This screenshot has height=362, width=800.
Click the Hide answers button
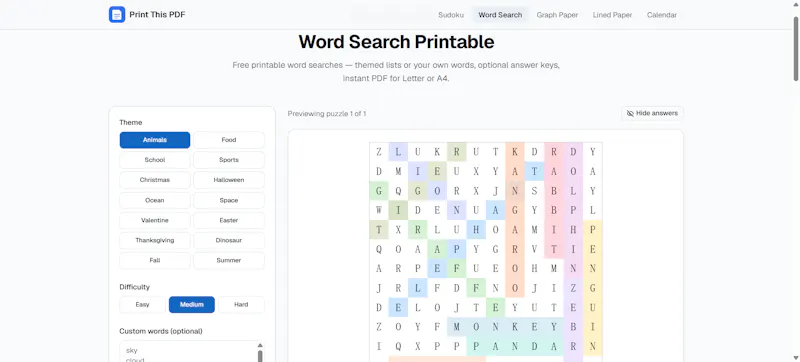[x=652, y=113]
